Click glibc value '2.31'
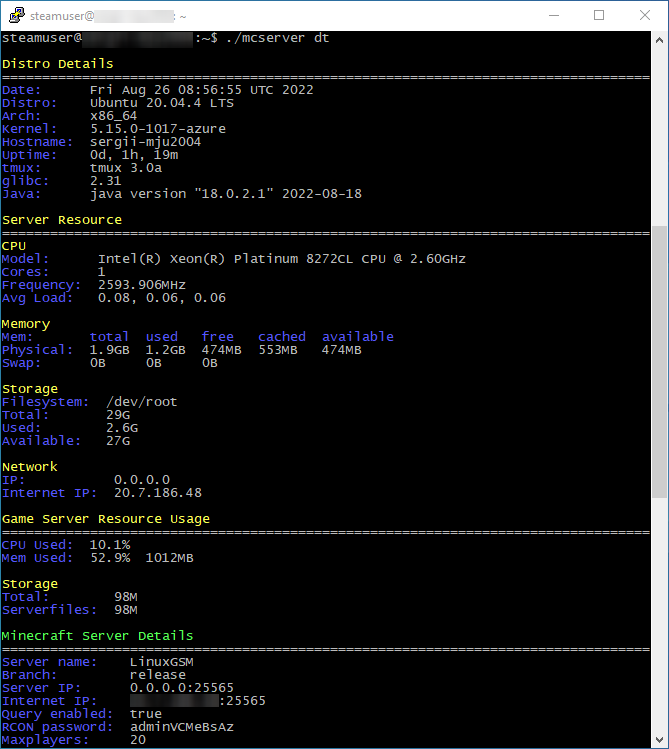Image resolution: width=669 pixels, height=749 pixels. 106,181
